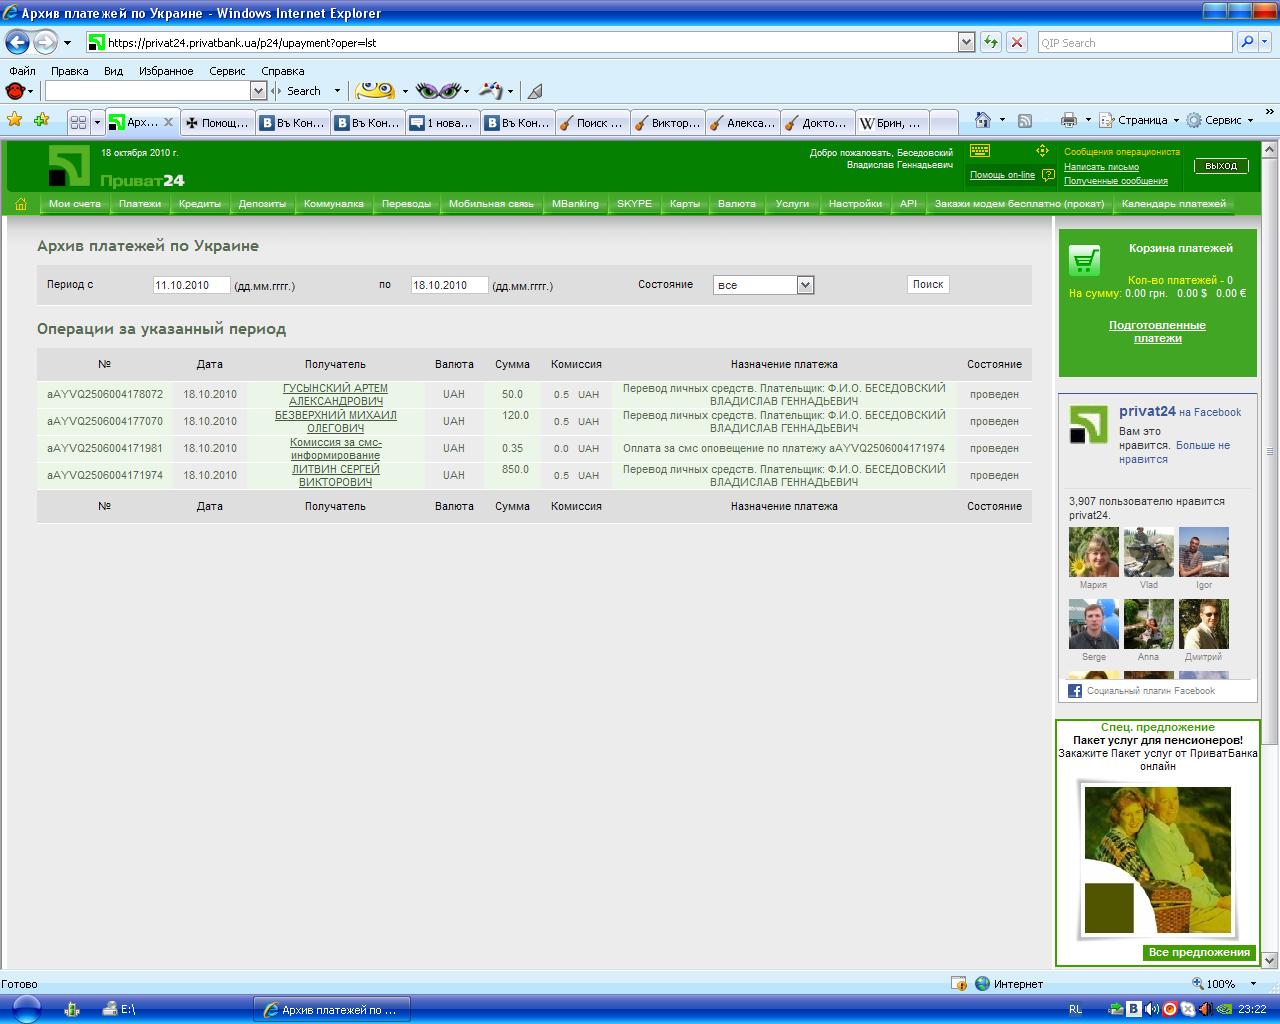The height and width of the screenshot is (1024, 1280).
Task: Open the Избранное browser menu
Action: pyautogui.click(x=166, y=71)
